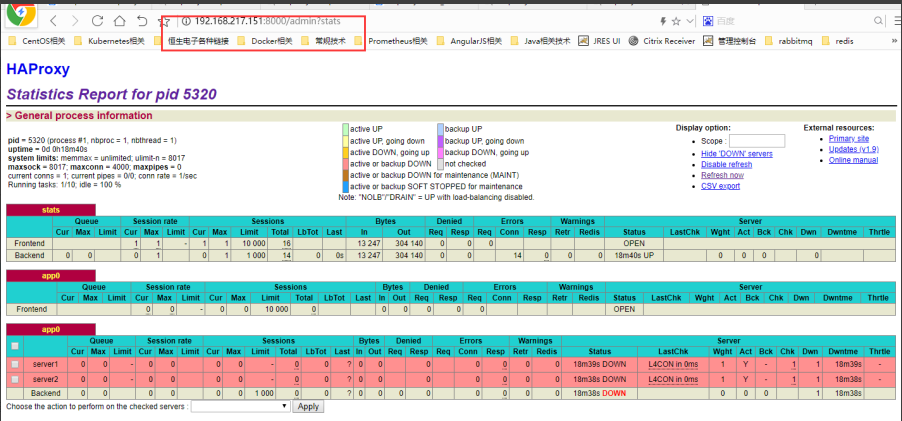Open the home page icon
Viewport: 902px width, 421px height.
tap(119, 21)
